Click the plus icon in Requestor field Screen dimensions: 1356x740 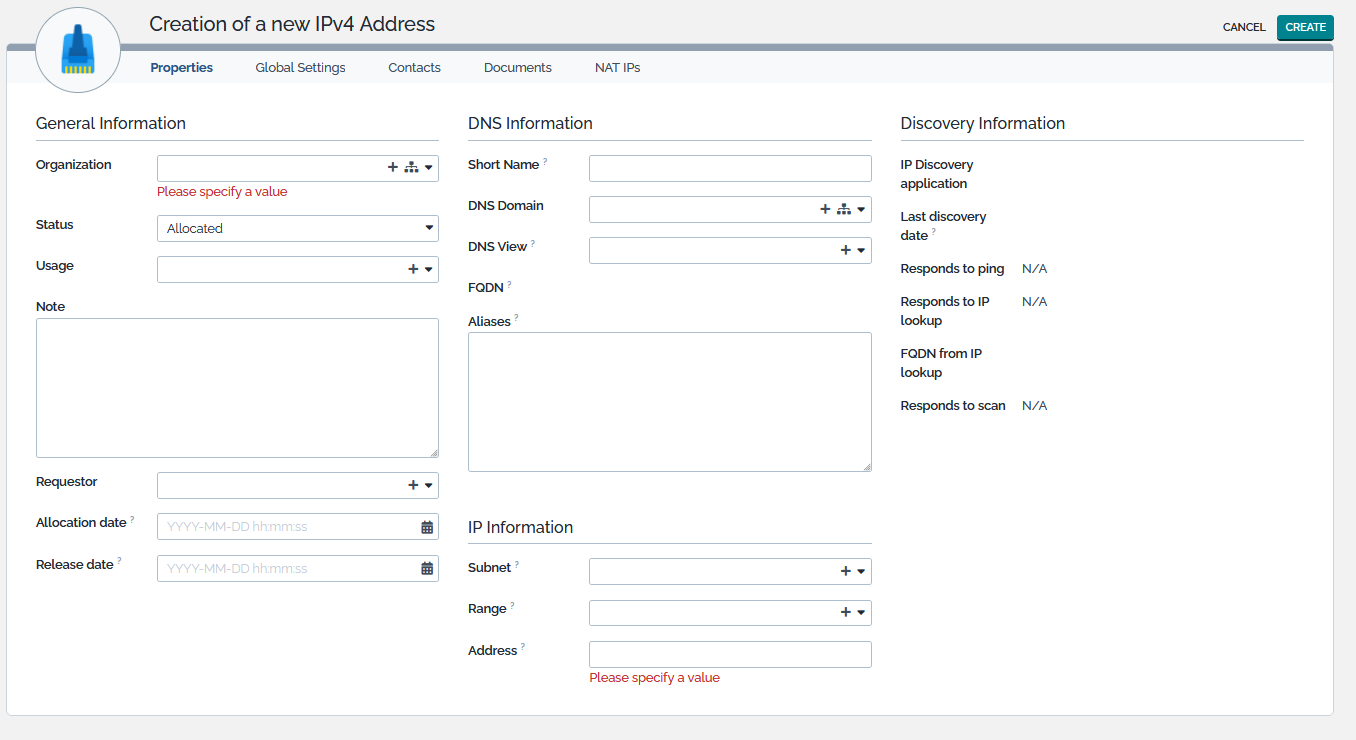pyautogui.click(x=413, y=485)
